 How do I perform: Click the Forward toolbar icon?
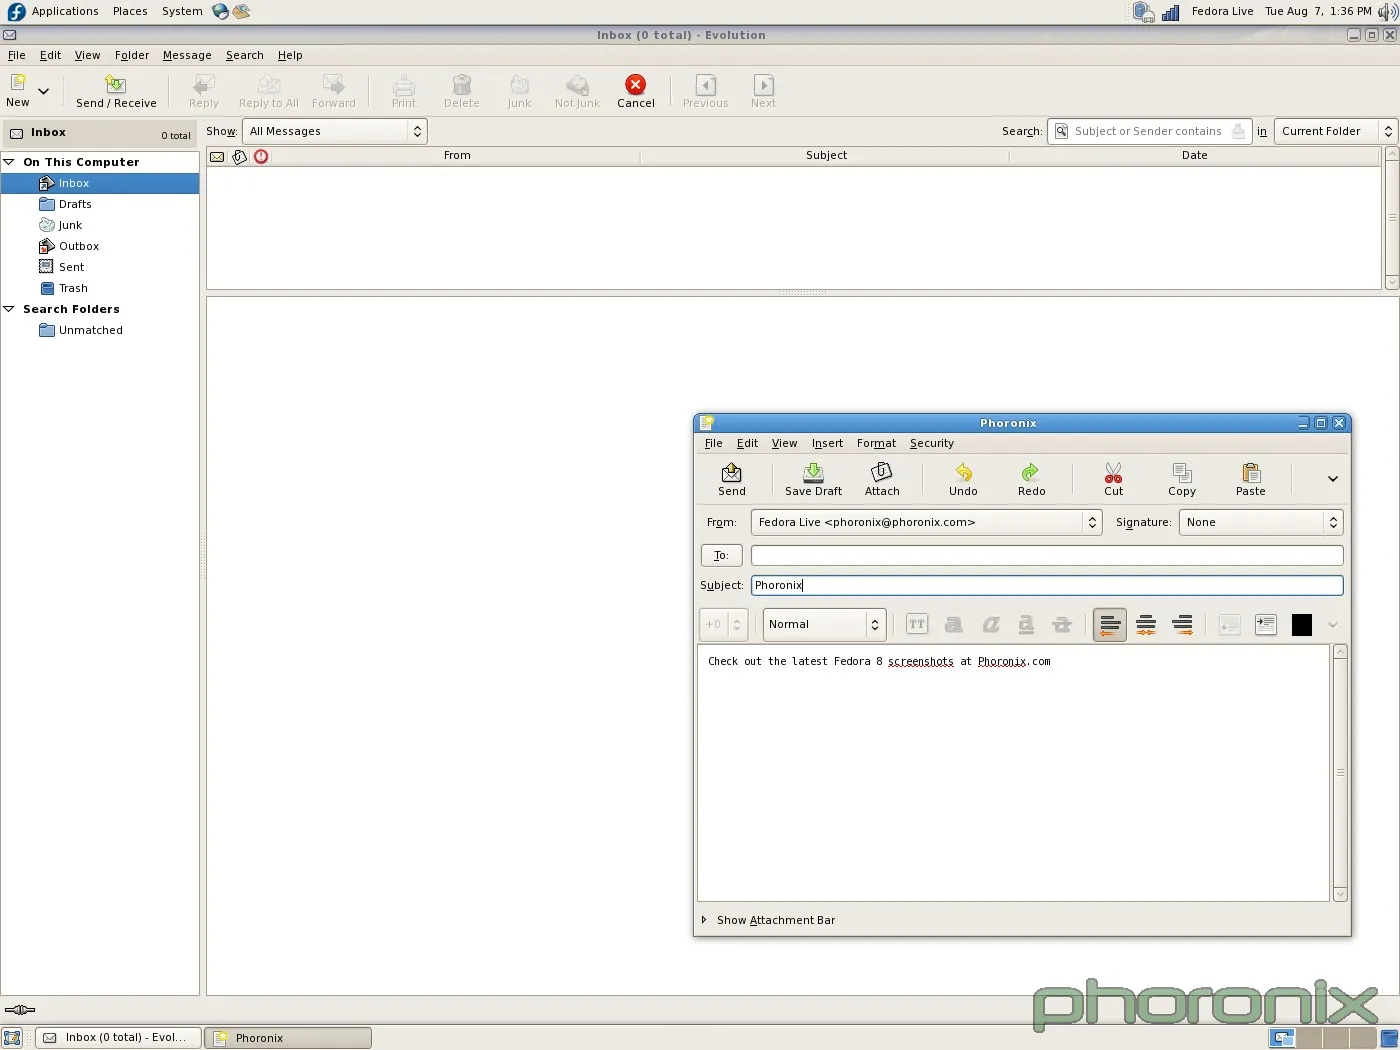point(334,84)
